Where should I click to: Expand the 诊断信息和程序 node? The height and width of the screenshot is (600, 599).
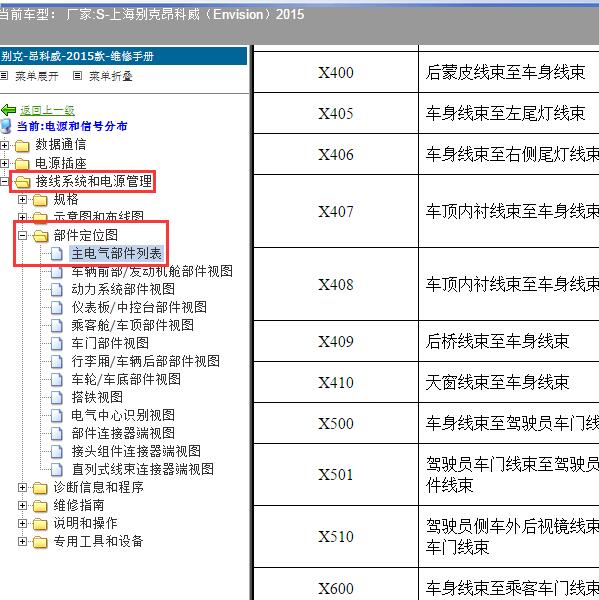click(22, 488)
